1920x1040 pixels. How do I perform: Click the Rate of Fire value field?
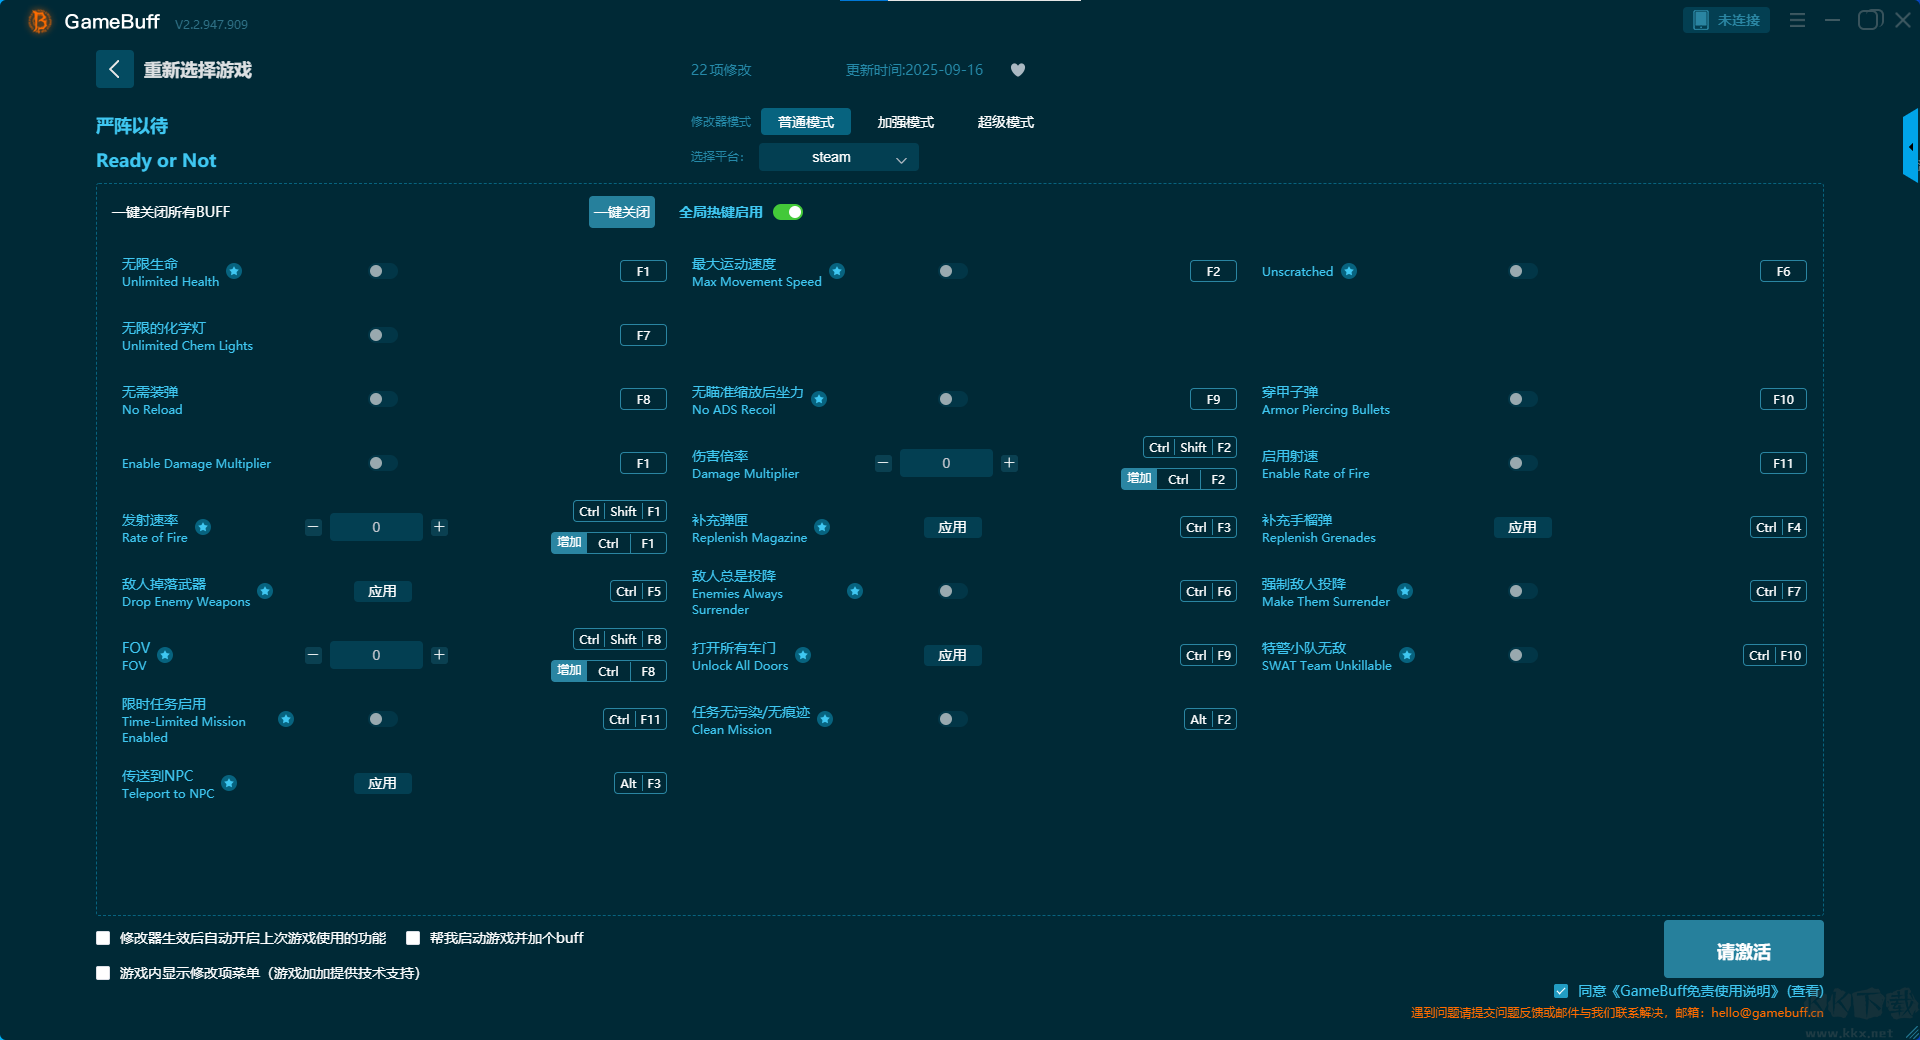coord(376,527)
